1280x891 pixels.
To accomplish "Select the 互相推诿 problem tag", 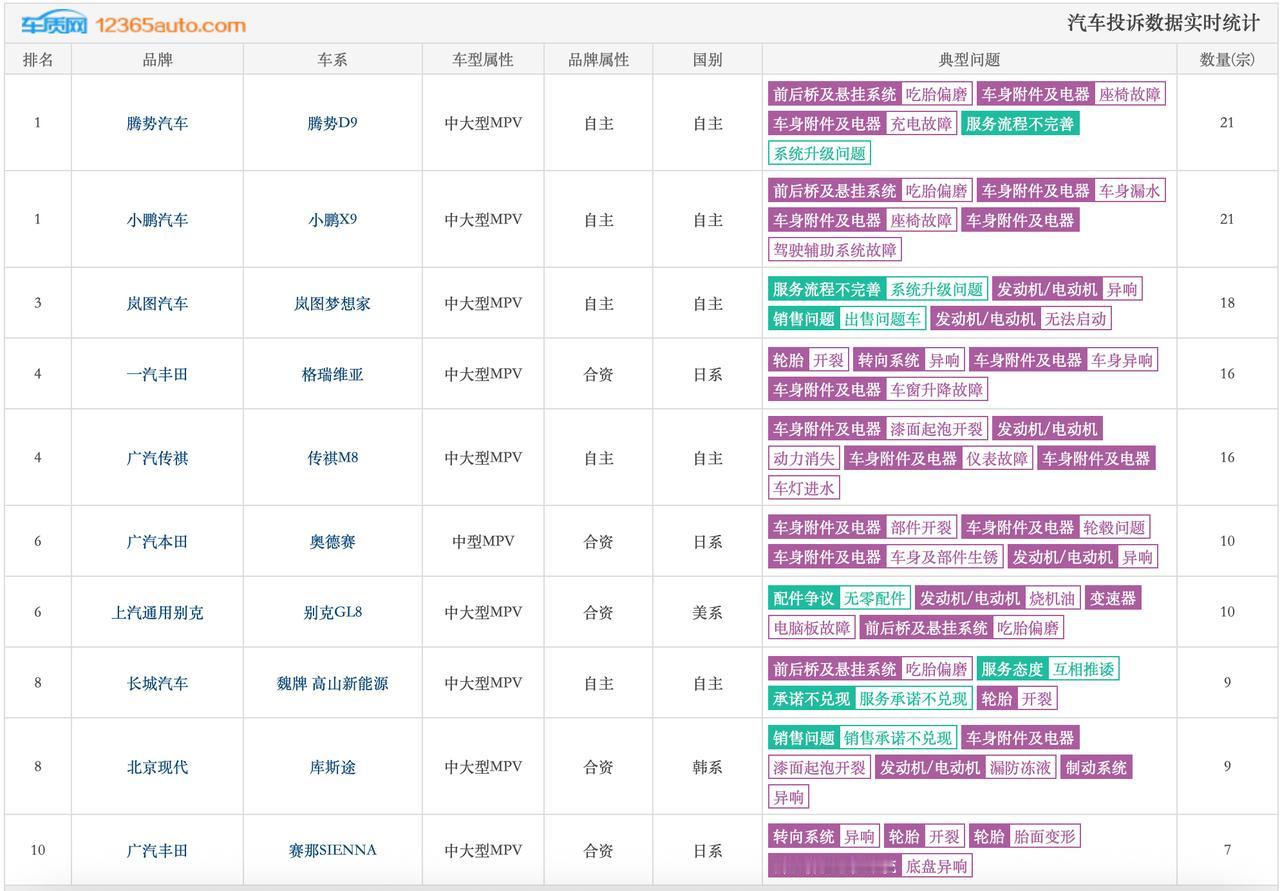I will pos(1083,670).
